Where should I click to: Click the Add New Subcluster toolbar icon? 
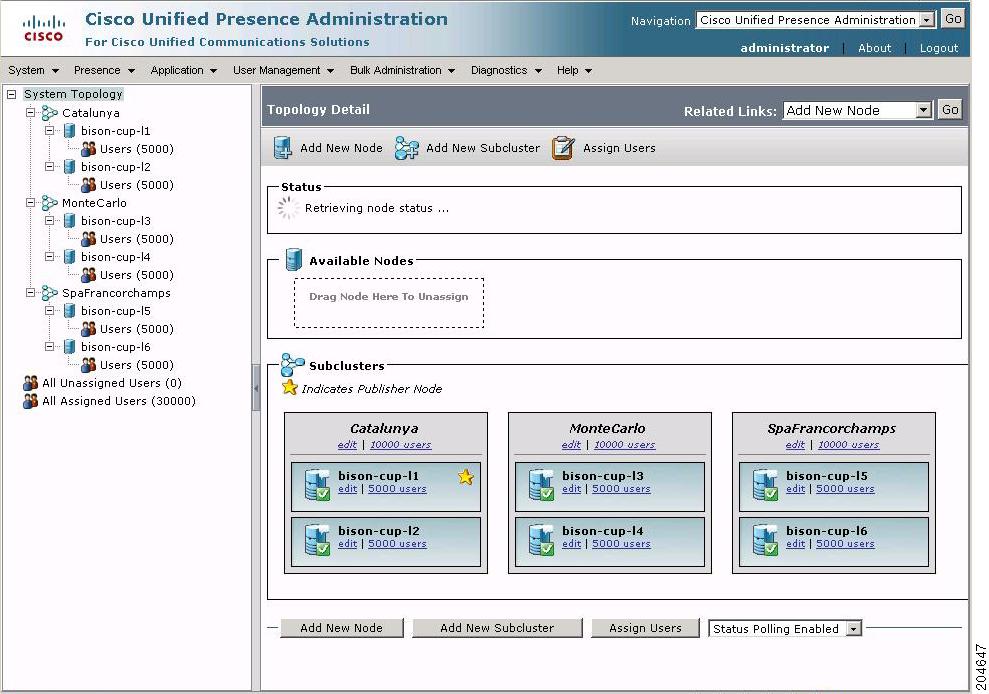tap(406, 148)
